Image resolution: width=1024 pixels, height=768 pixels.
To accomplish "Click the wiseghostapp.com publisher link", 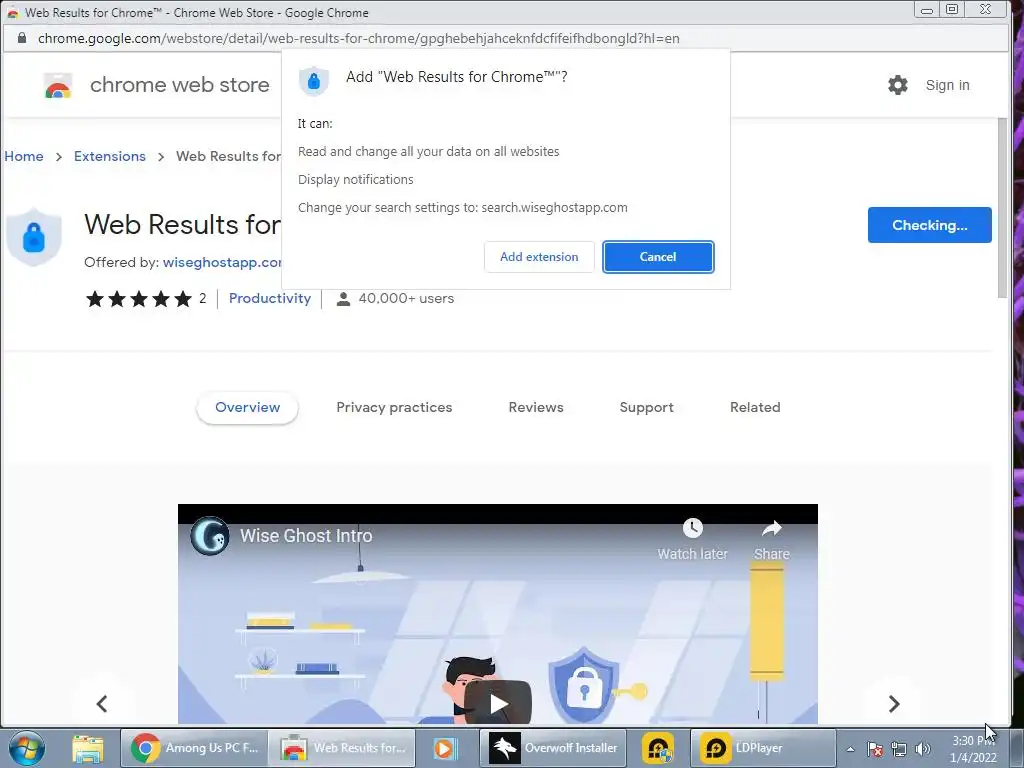I will [x=222, y=262].
